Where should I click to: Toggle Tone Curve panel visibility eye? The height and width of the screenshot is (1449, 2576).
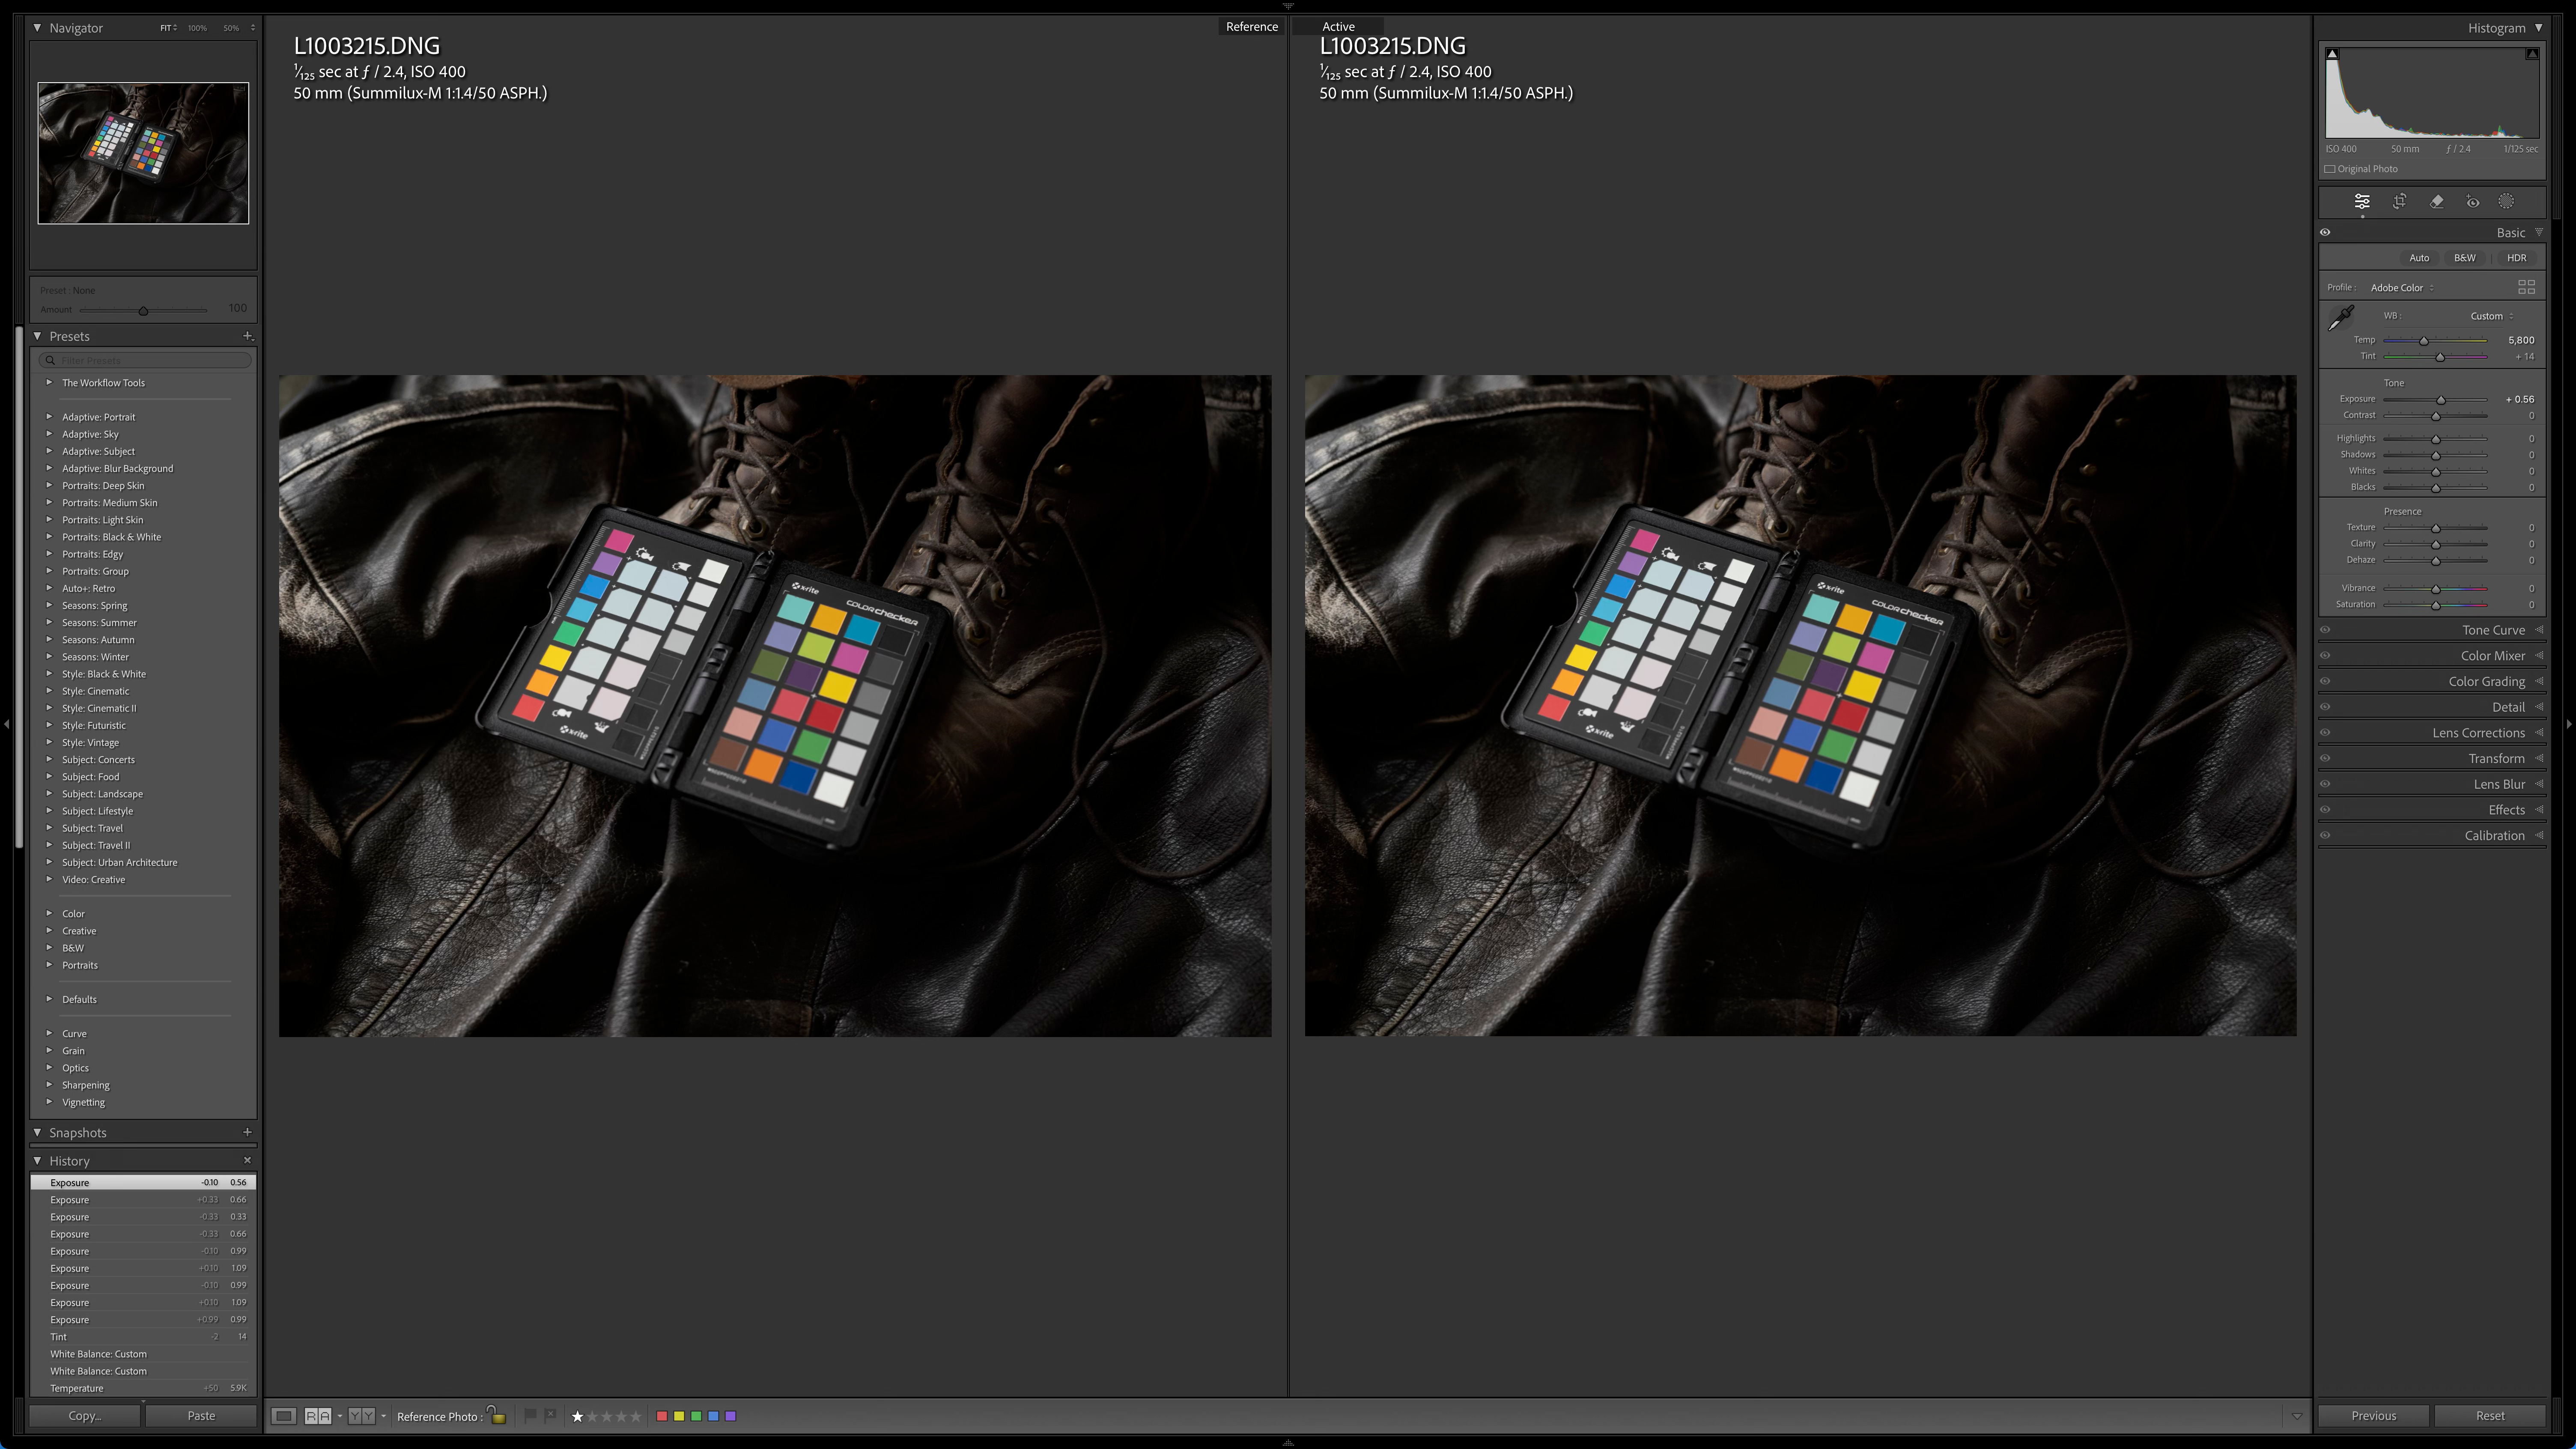(x=2325, y=630)
